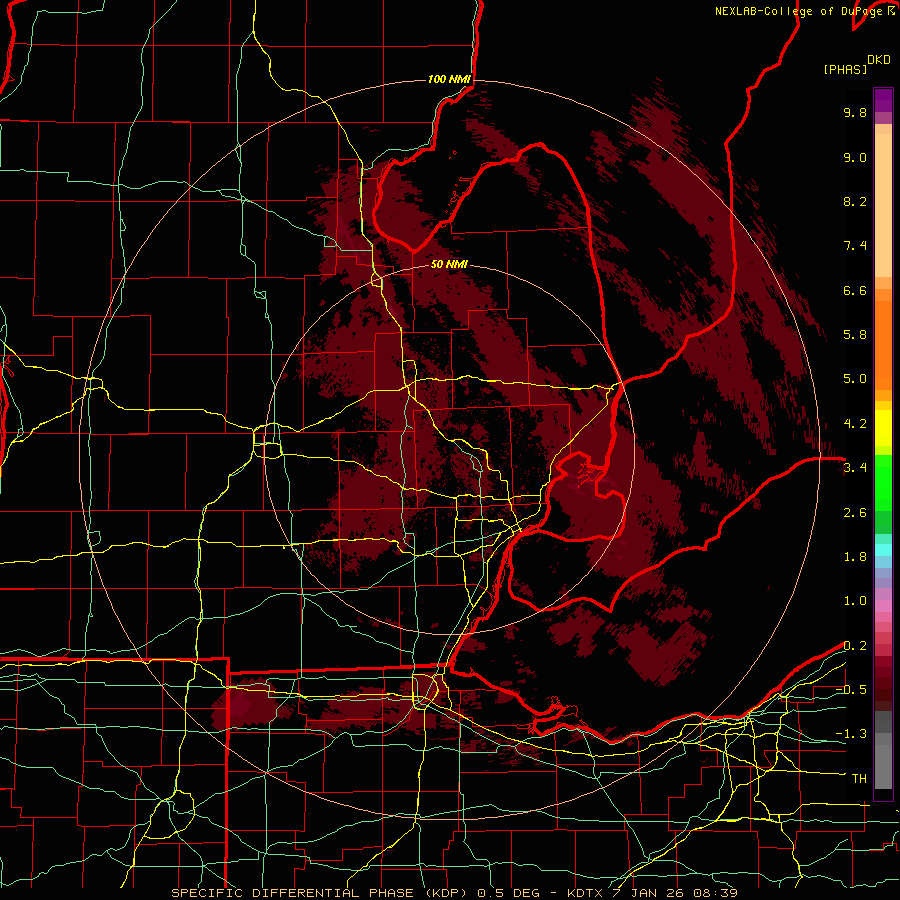
Task: Click the 0.2 scale value
Action: pos(855,646)
